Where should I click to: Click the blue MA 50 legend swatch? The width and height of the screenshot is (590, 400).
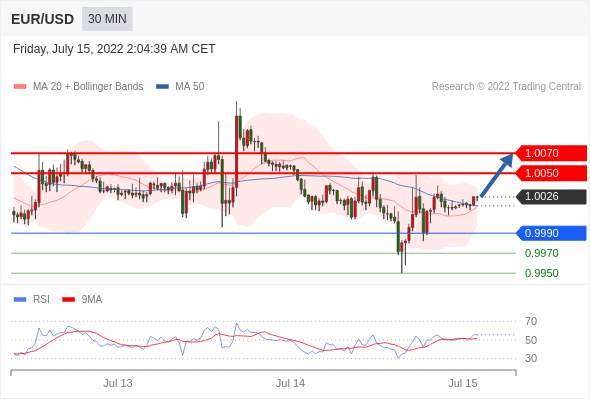(162, 87)
